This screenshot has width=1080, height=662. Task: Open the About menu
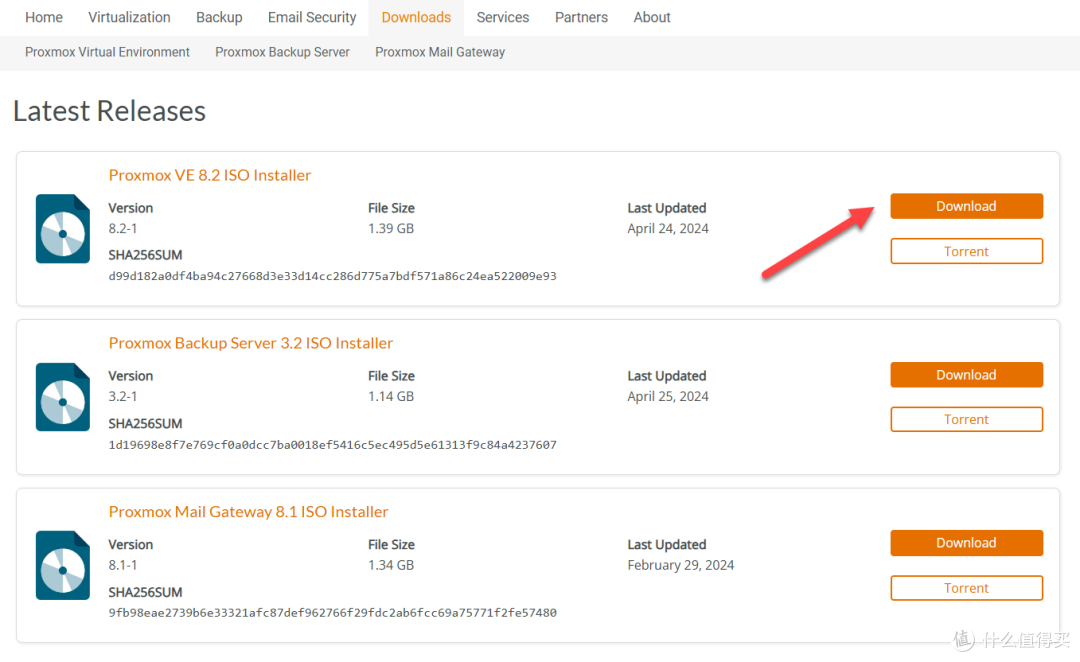coord(652,17)
